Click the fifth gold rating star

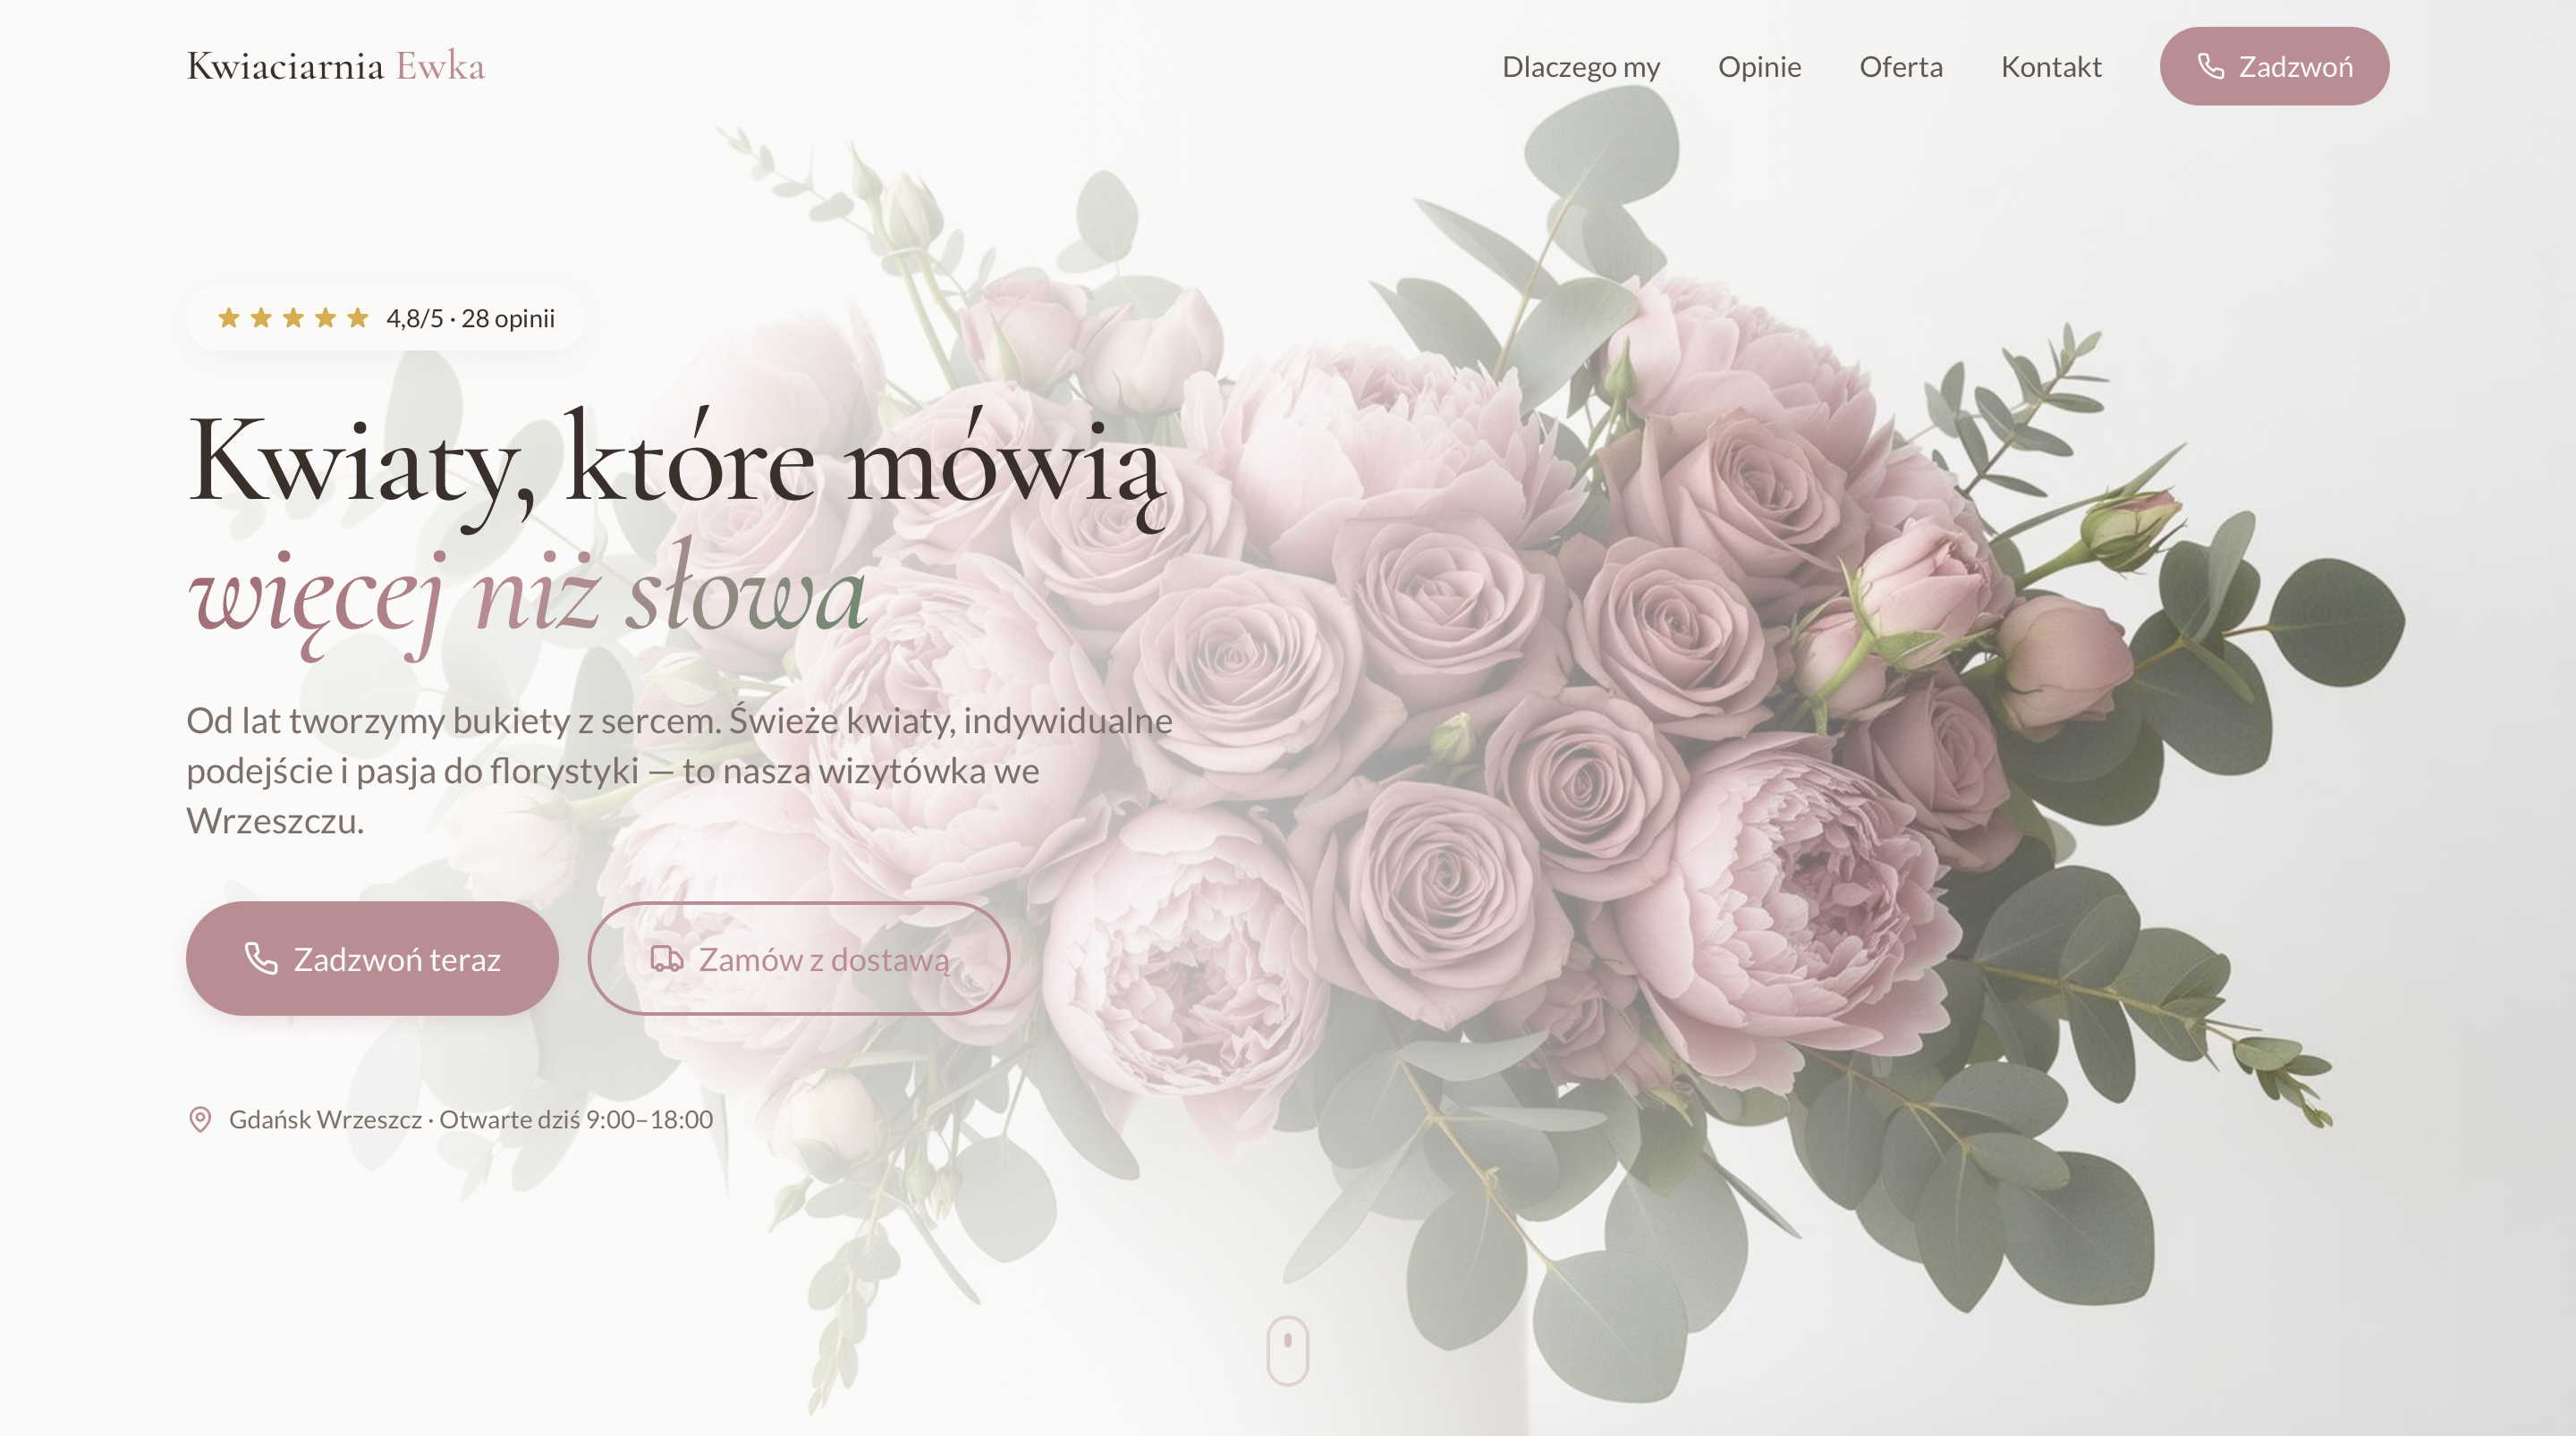click(358, 318)
